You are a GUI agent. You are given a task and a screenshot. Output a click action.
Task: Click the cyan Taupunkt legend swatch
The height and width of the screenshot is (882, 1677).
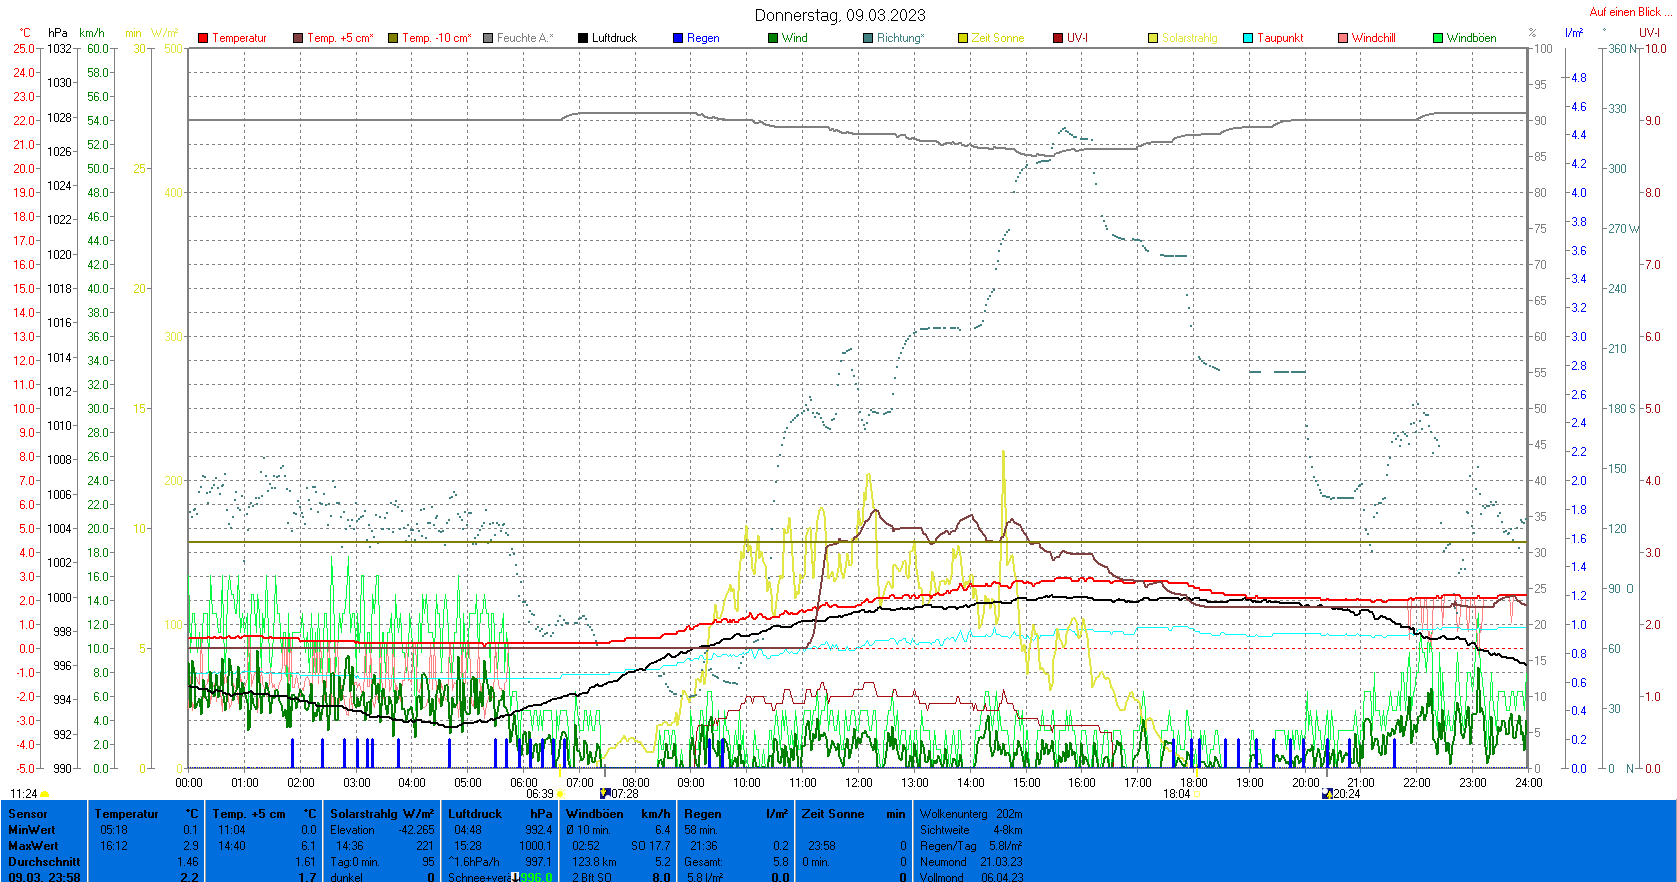1248,38
